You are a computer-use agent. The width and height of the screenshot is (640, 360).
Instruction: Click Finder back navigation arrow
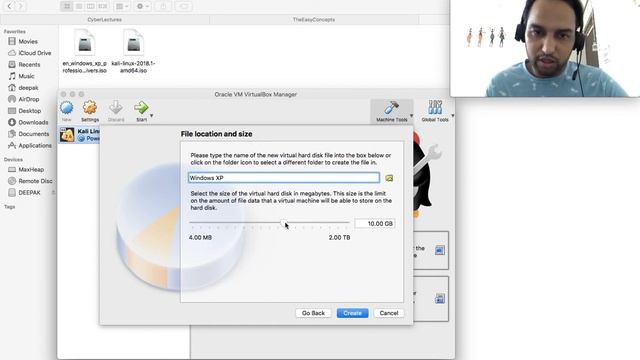pos(9,6)
